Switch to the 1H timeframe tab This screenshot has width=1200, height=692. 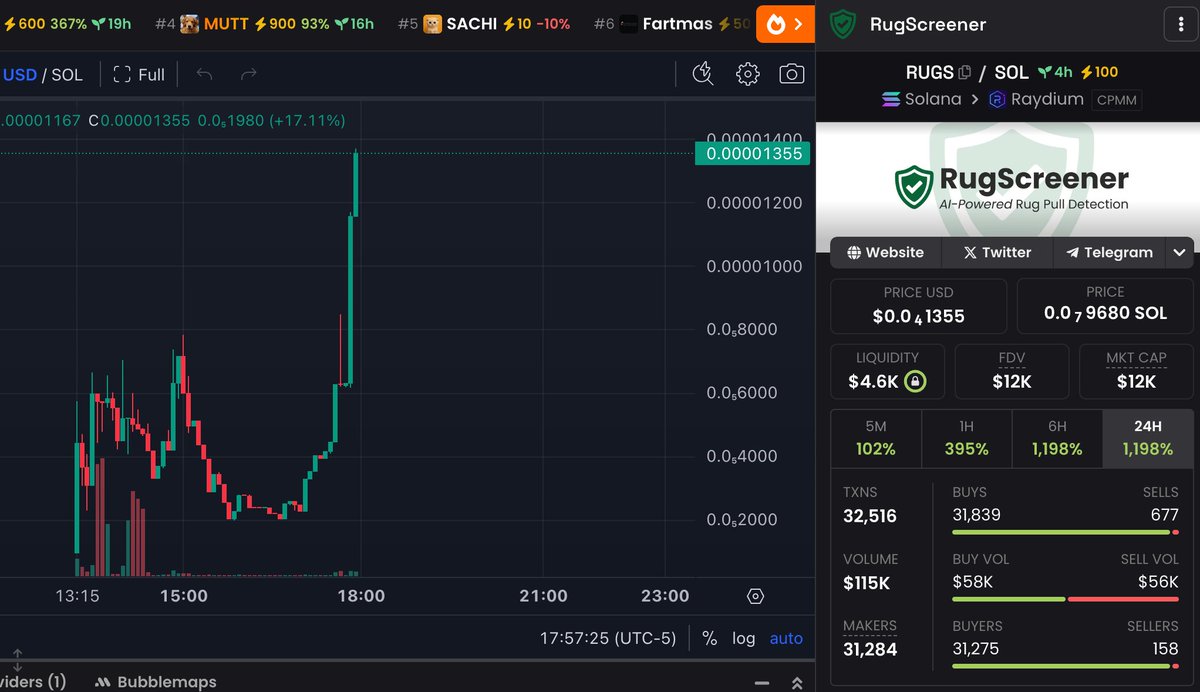coord(966,438)
